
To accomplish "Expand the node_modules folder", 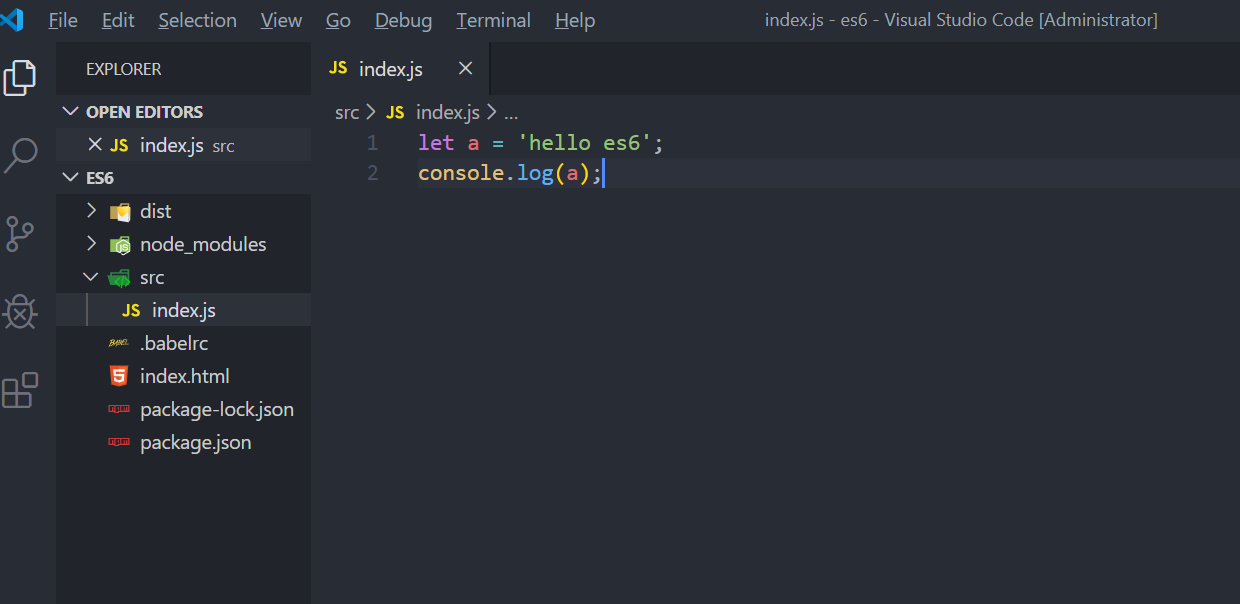I will [91, 244].
